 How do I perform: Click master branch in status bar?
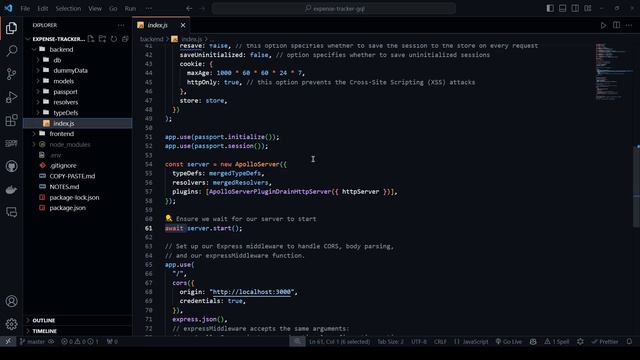32,342
